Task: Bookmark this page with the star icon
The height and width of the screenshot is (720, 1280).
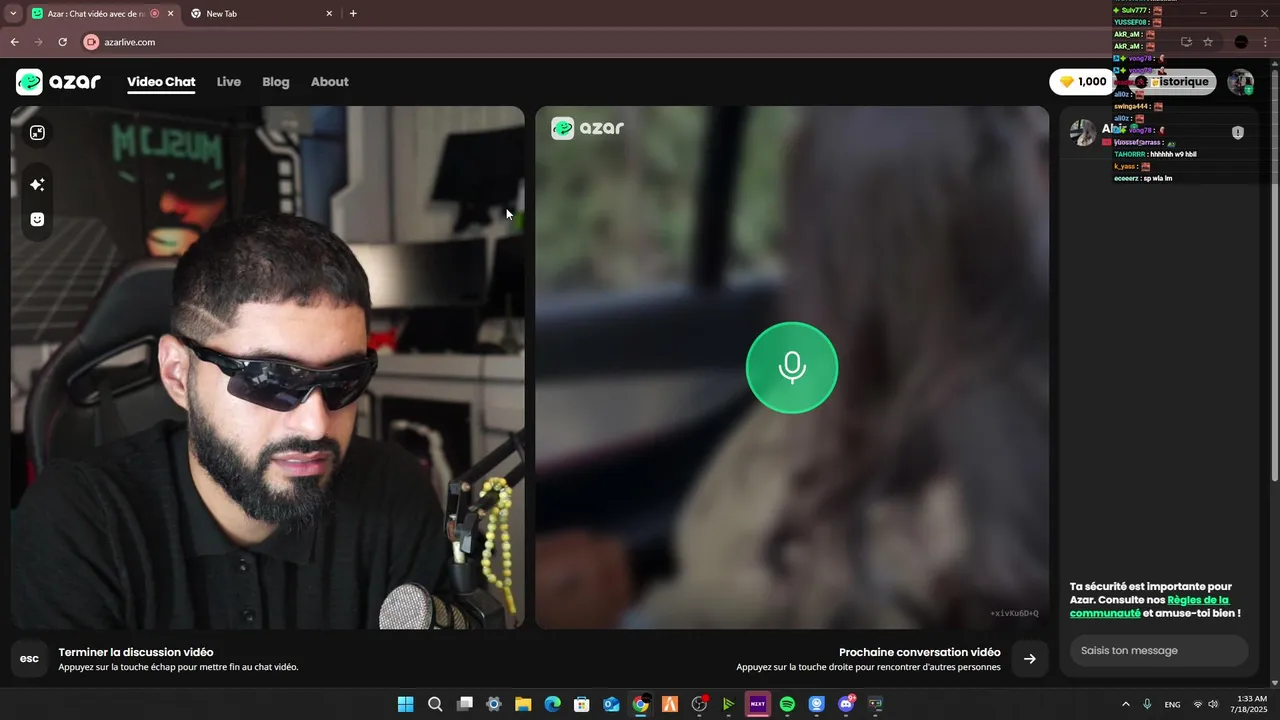Action: pyautogui.click(x=1208, y=42)
